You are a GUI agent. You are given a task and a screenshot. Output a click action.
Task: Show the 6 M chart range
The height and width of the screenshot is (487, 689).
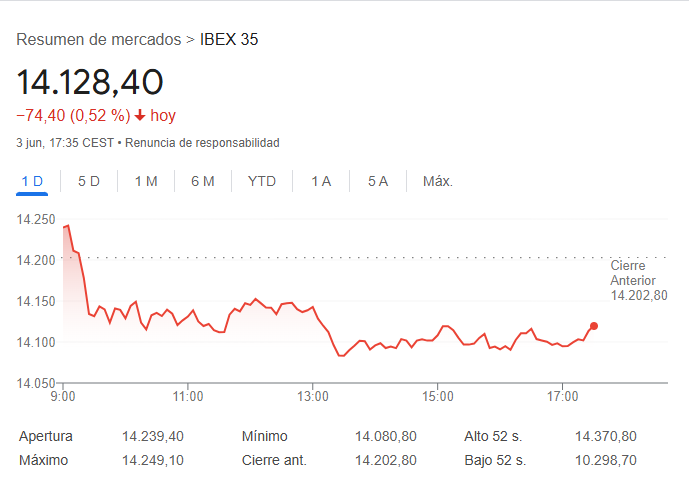(203, 181)
